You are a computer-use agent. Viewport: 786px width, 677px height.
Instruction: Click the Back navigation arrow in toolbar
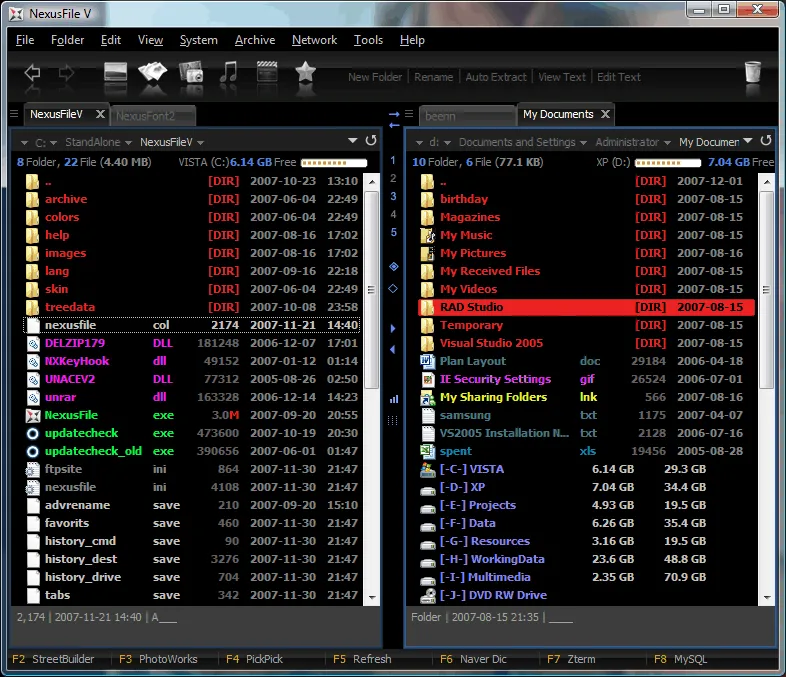point(32,73)
